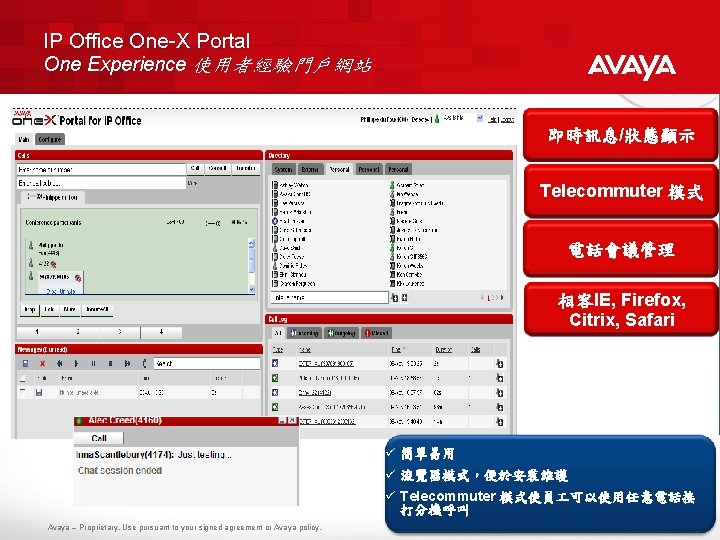Select the Outgoing tab in Call Log
The width and height of the screenshot is (720, 540).
click(x=342, y=333)
